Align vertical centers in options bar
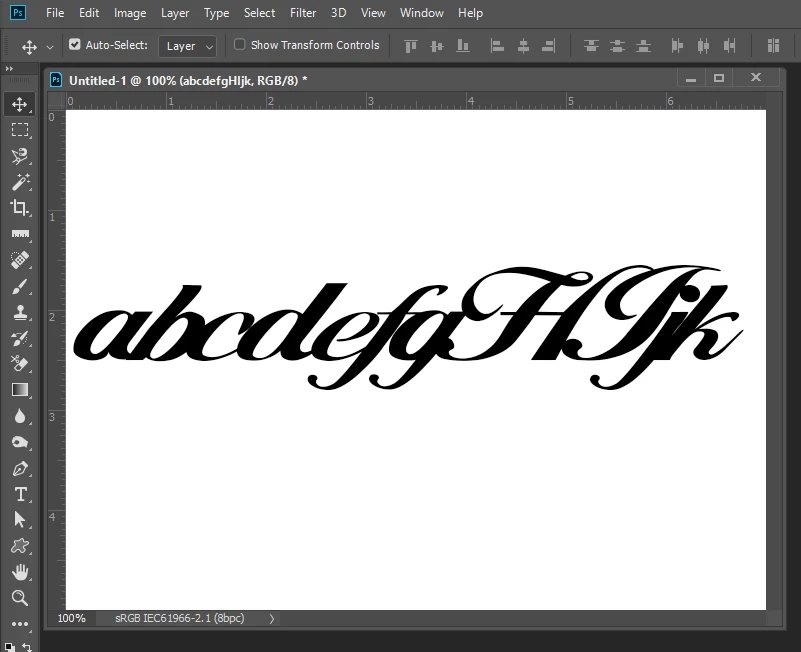The width and height of the screenshot is (801, 652). (x=437, y=46)
